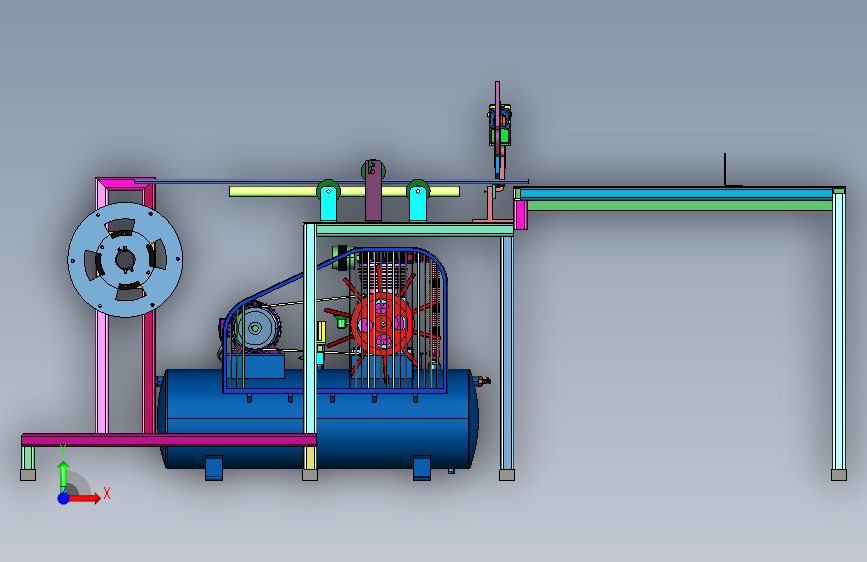
Task: Click the blue Z axis origin dot
Action: click(64, 498)
